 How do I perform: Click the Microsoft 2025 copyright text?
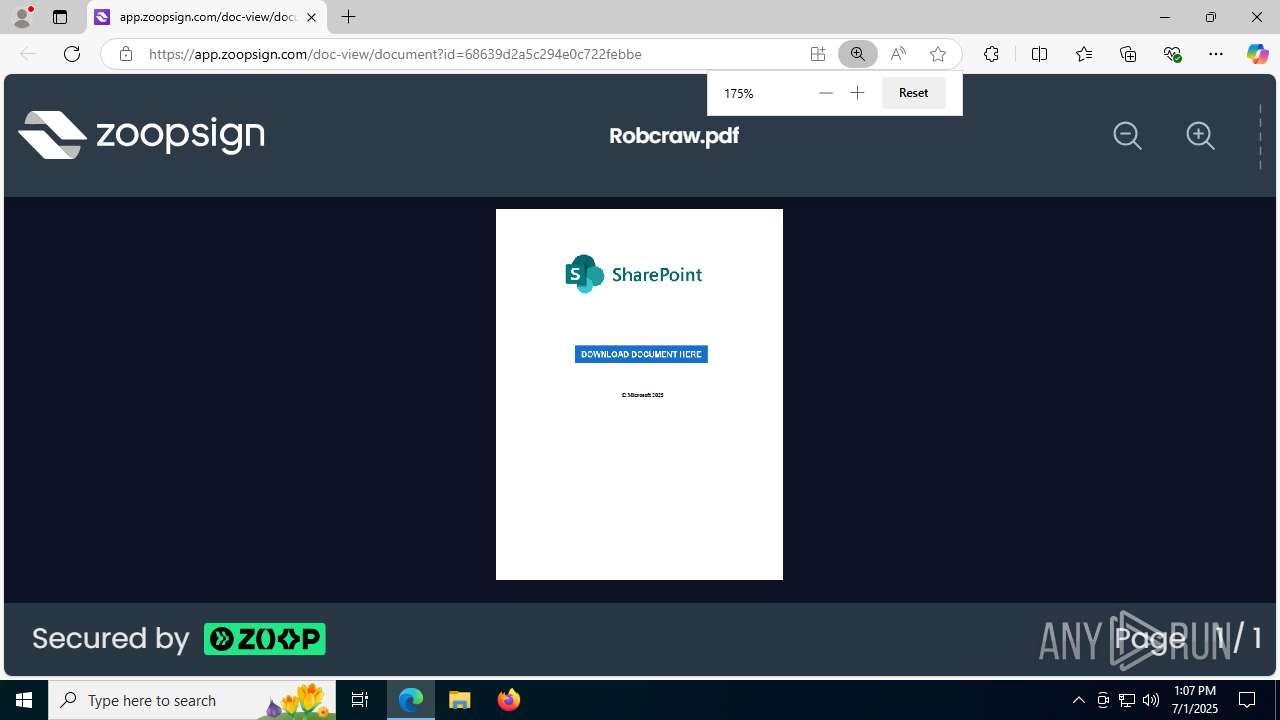[x=642, y=395]
